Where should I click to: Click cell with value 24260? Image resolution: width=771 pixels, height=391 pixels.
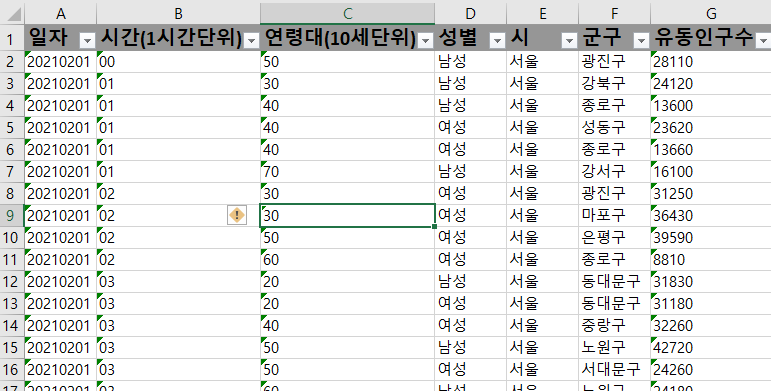711,369
